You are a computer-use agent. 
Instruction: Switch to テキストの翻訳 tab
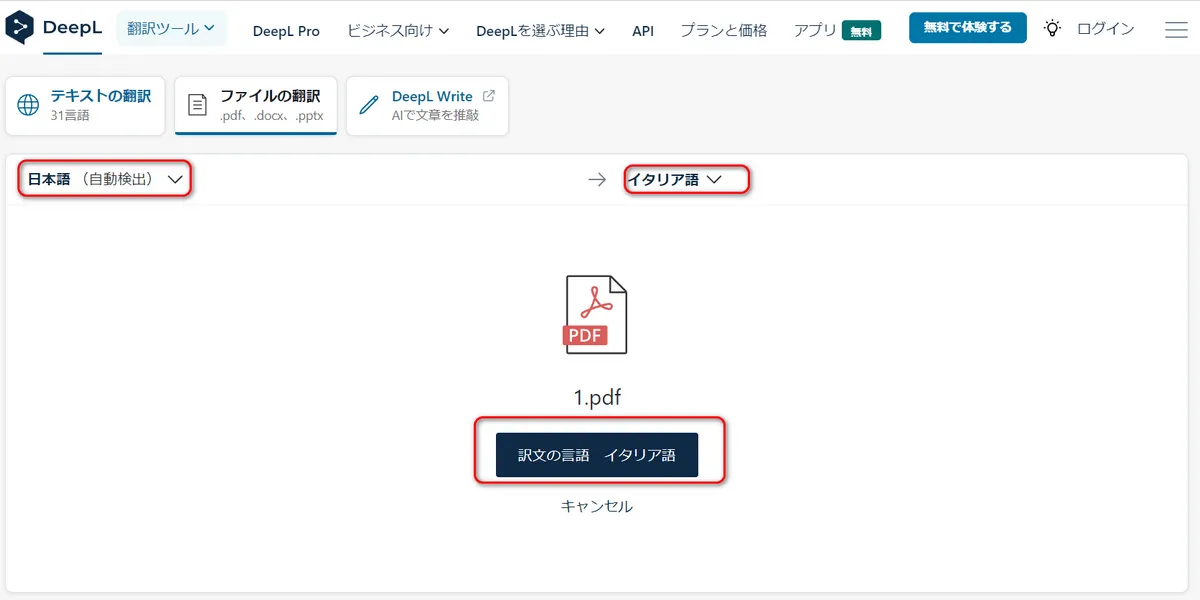point(85,105)
